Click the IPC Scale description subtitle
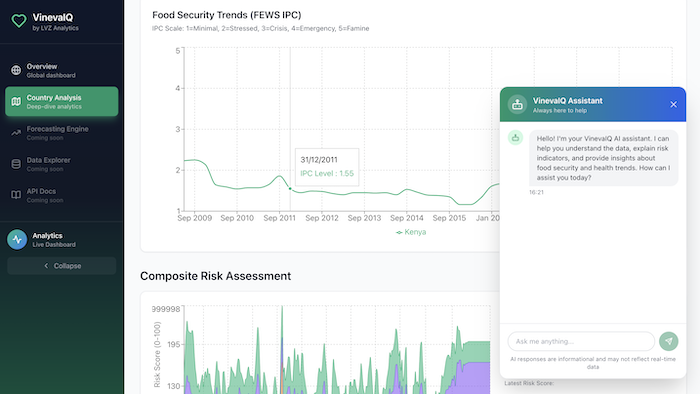The image size is (700, 394). tap(260, 29)
